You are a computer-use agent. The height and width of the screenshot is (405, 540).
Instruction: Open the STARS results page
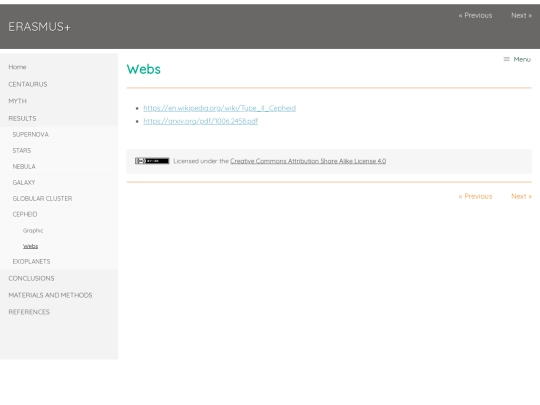[22, 150]
